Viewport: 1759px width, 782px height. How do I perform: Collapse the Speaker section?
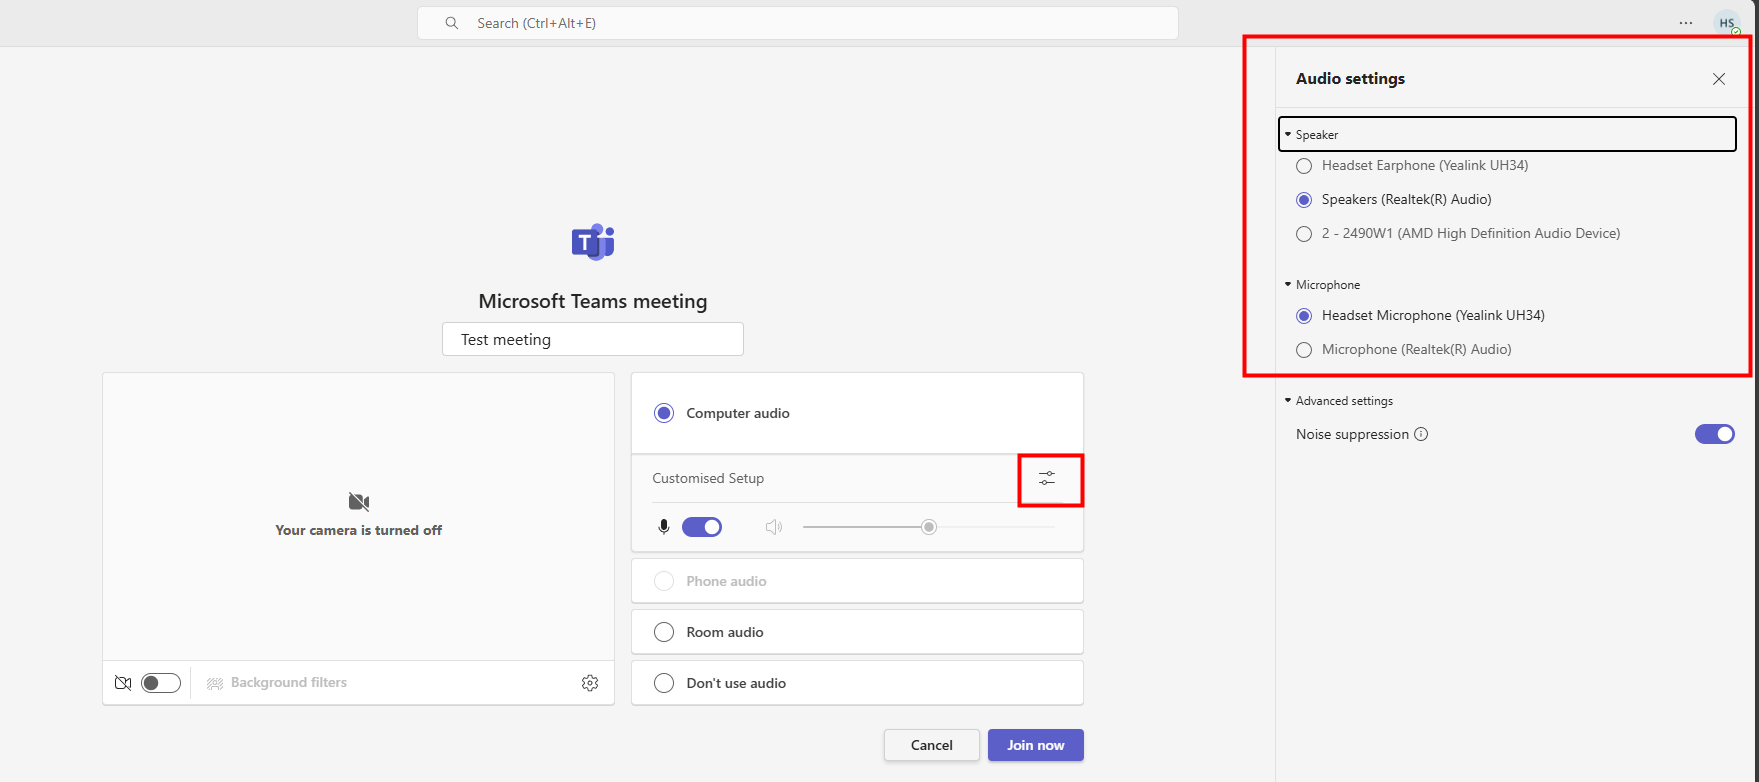pyautogui.click(x=1507, y=134)
